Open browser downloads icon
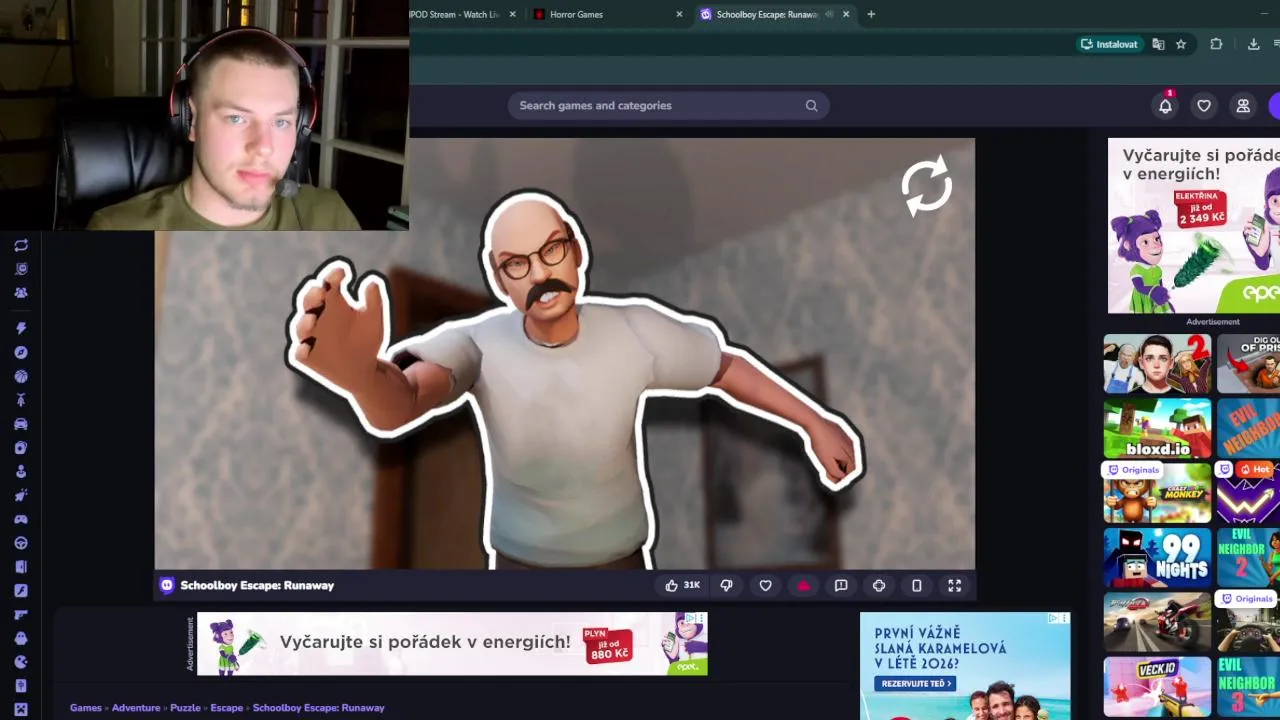The image size is (1280, 720). [x=1253, y=44]
